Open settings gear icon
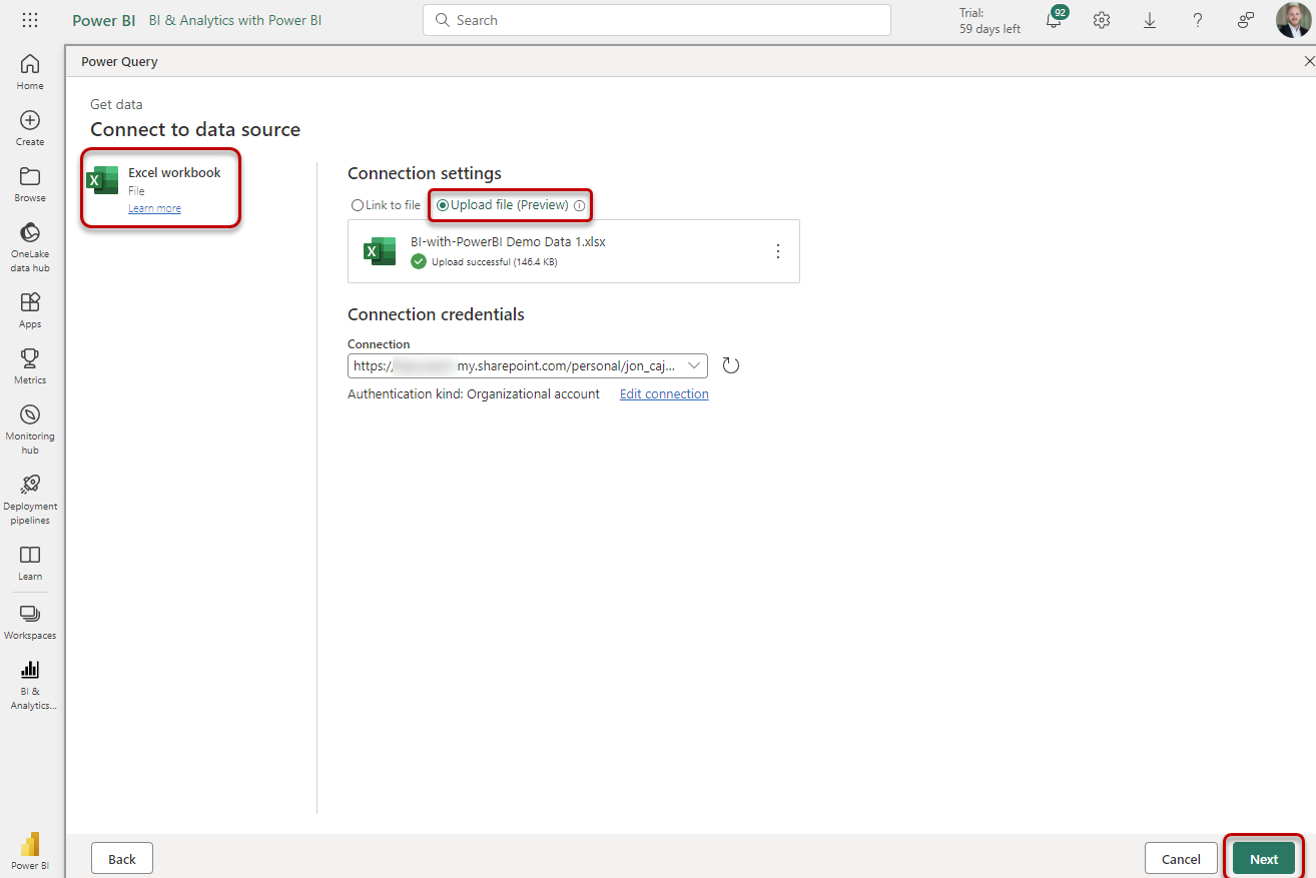Screen dimensions: 1316x878 pyautogui.click(x=1102, y=20)
